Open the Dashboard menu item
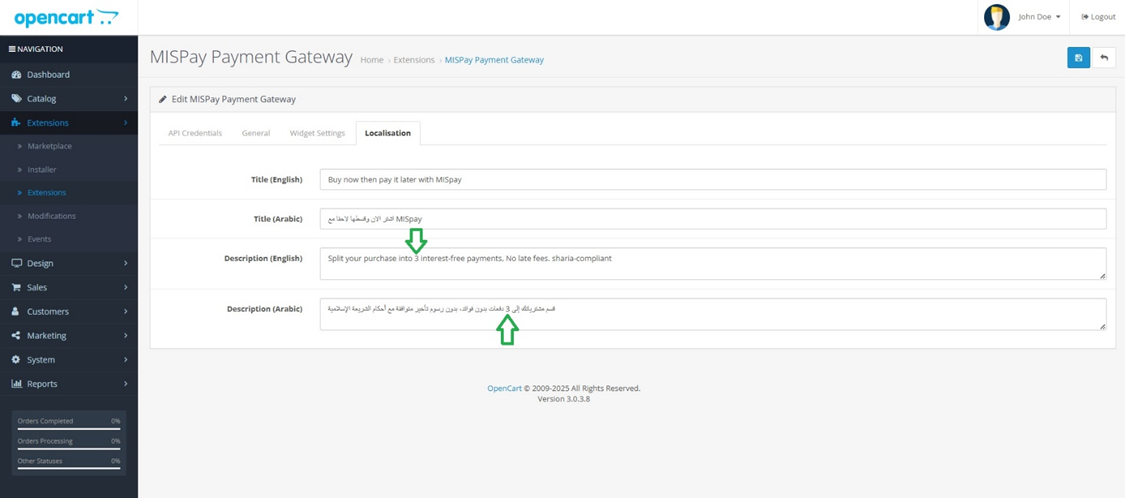 click(x=69, y=75)
